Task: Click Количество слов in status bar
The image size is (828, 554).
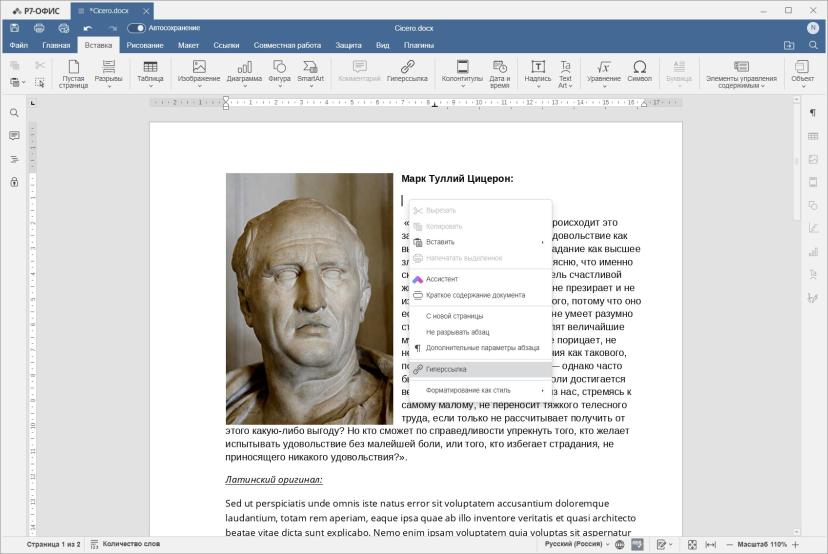Action: (x=125, y=544)
